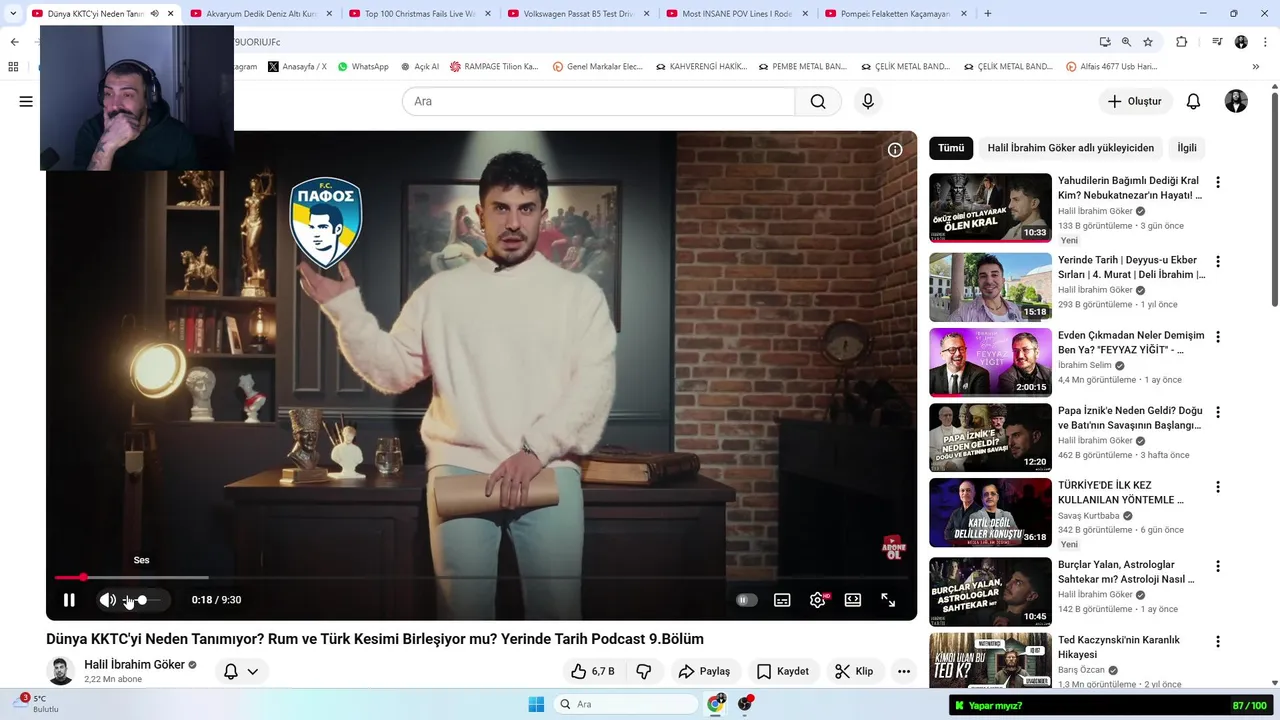Image resolution: width=1280 pixels, height=720 pixels.
Task: Open Papa İznik'e Neden Geldi video title
Action: [x=1130, y=418]
